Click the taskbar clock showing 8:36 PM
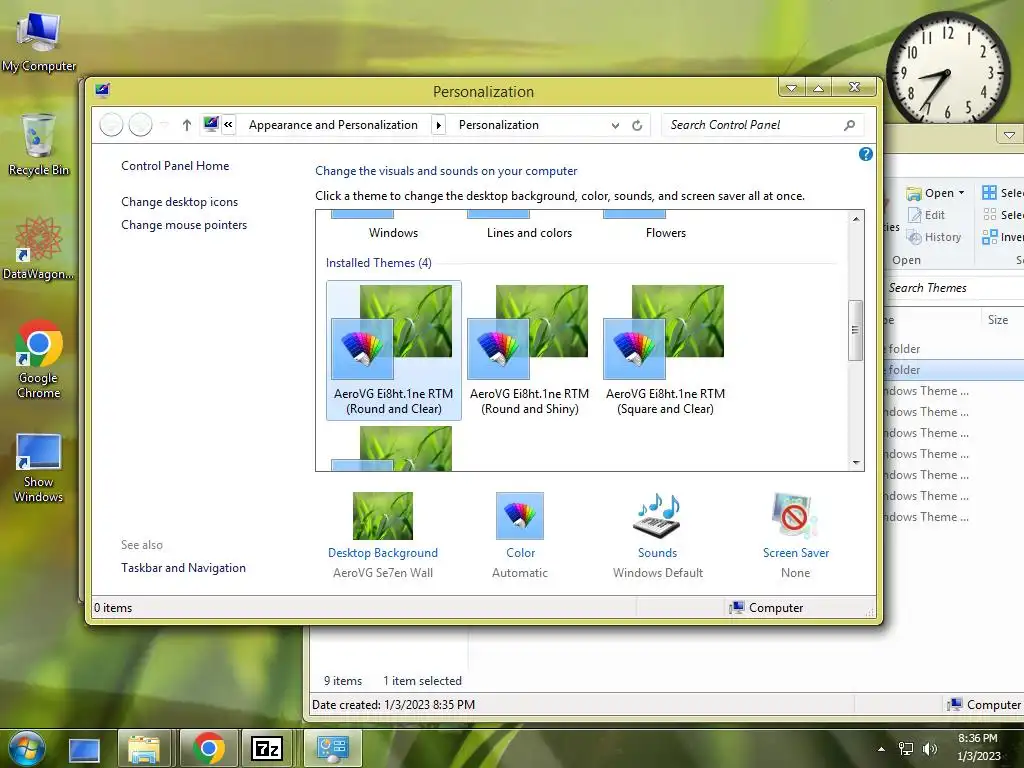 click(978, 747)
